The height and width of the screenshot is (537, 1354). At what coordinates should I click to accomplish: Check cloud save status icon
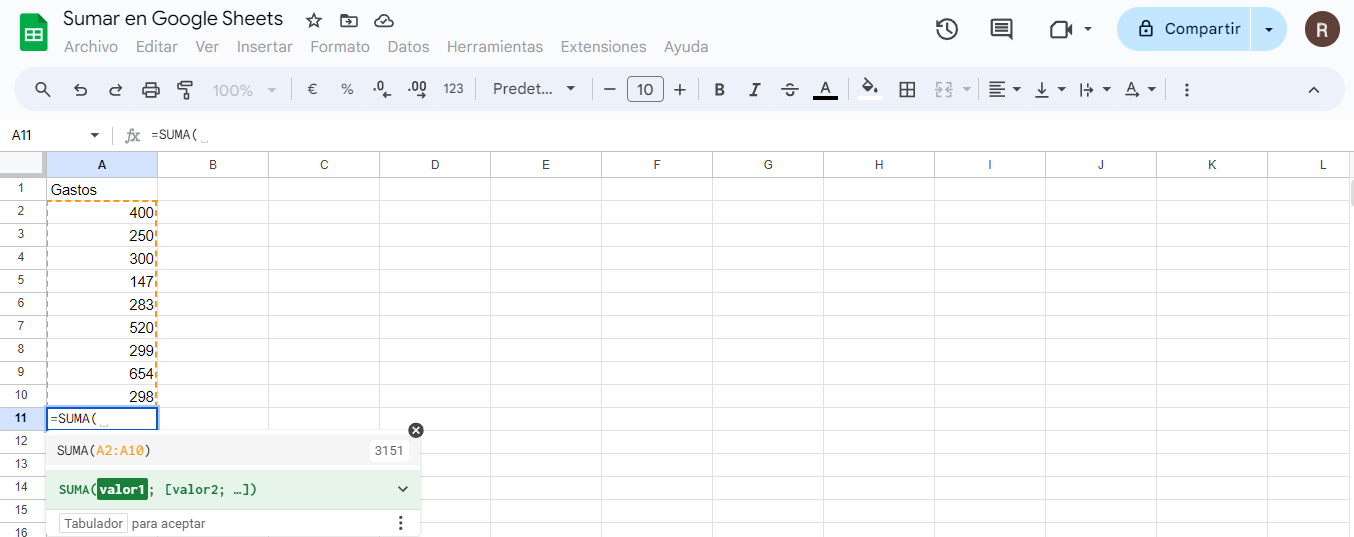coord(383,21)
